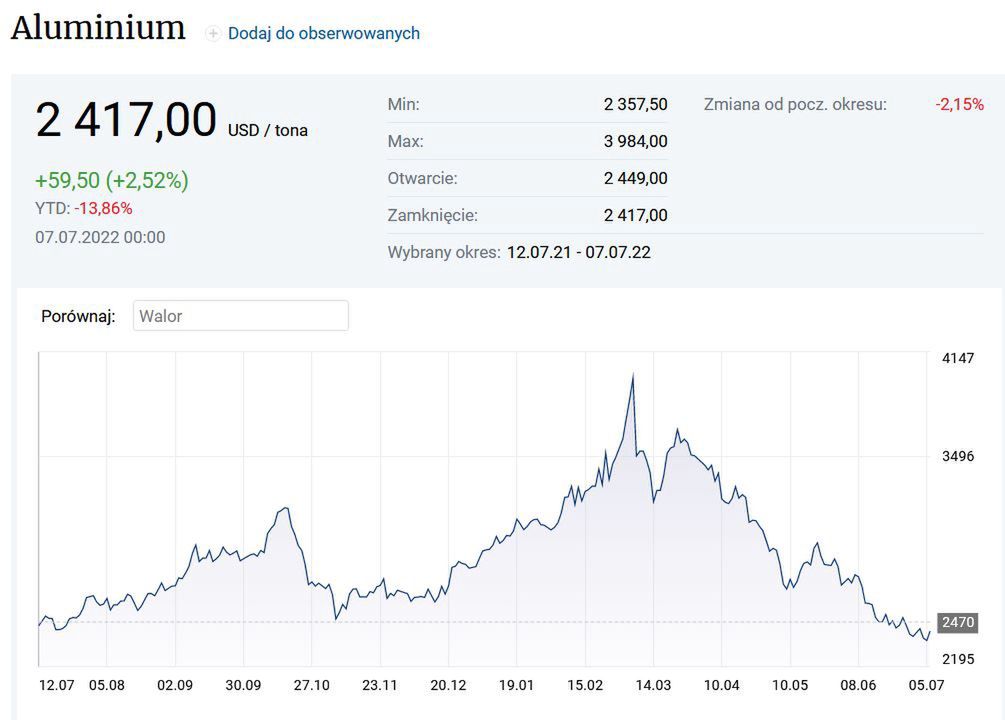Image resolution: width=1005 pixels, height=720 pixels.
Task: Click the selected period 12.07.21 - 07.07.22
Action: coord(579,252)
